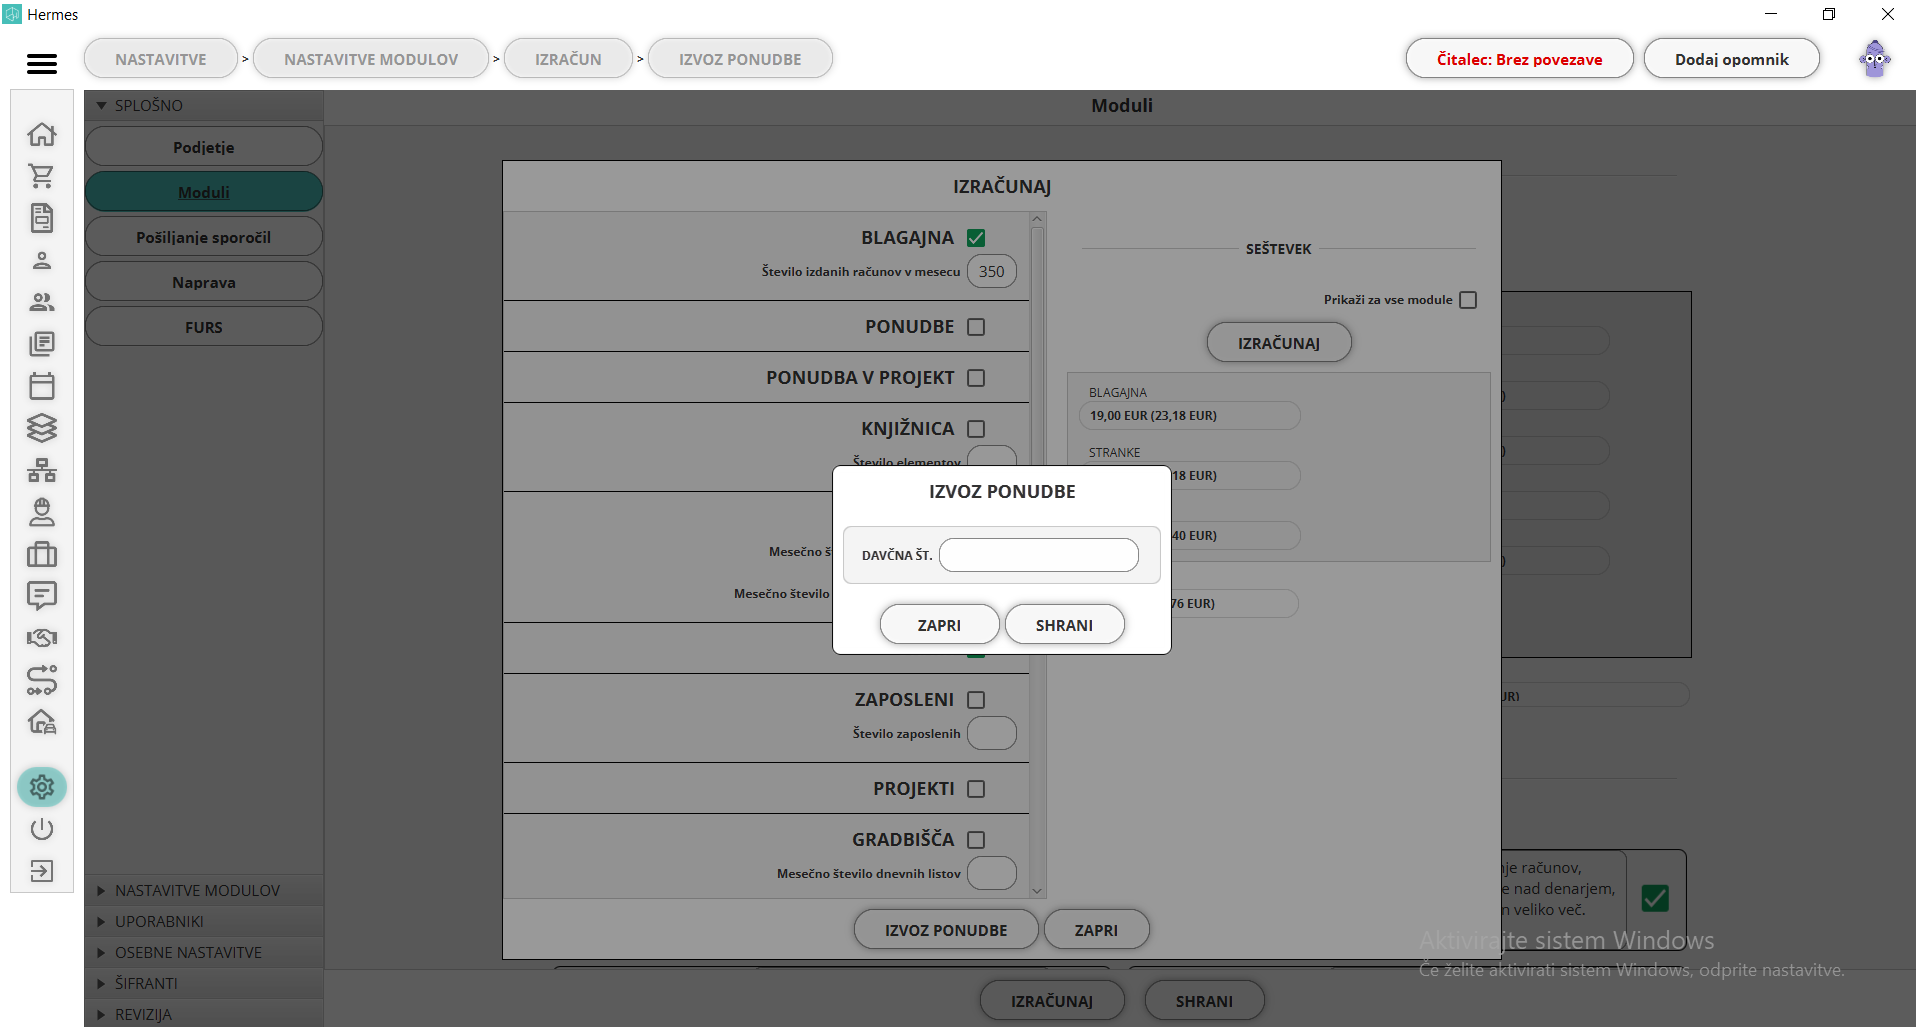Expand the UPORABNIKI section
The height and width of the screenshot is (1027, 1916).
click(x=204, y=921)
